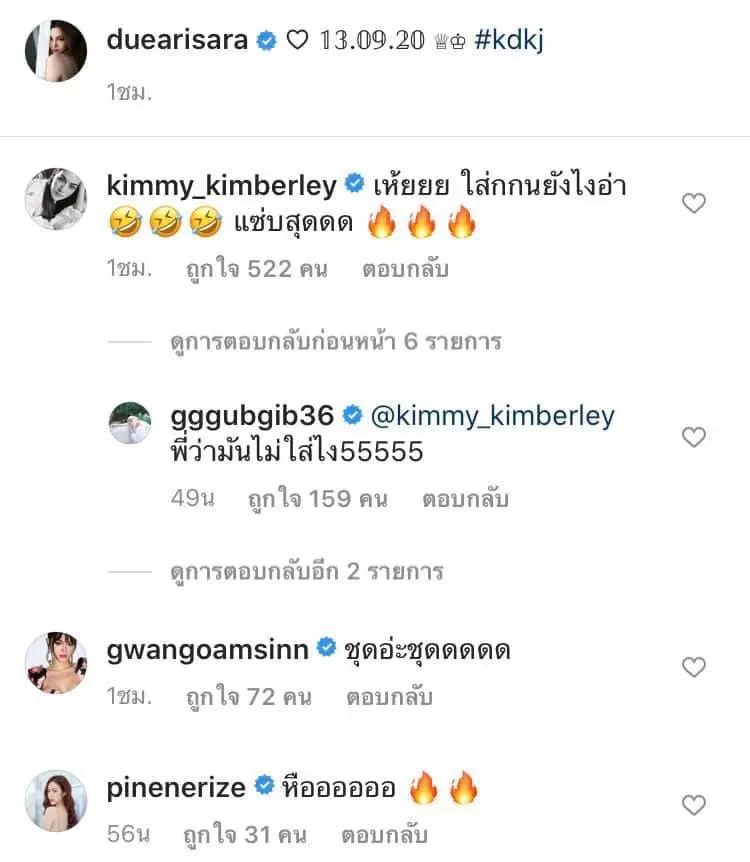The image size is (750, 862).
Task: Tap the @kimmy_kimberley mention
Action: click(x=493, y=415)
